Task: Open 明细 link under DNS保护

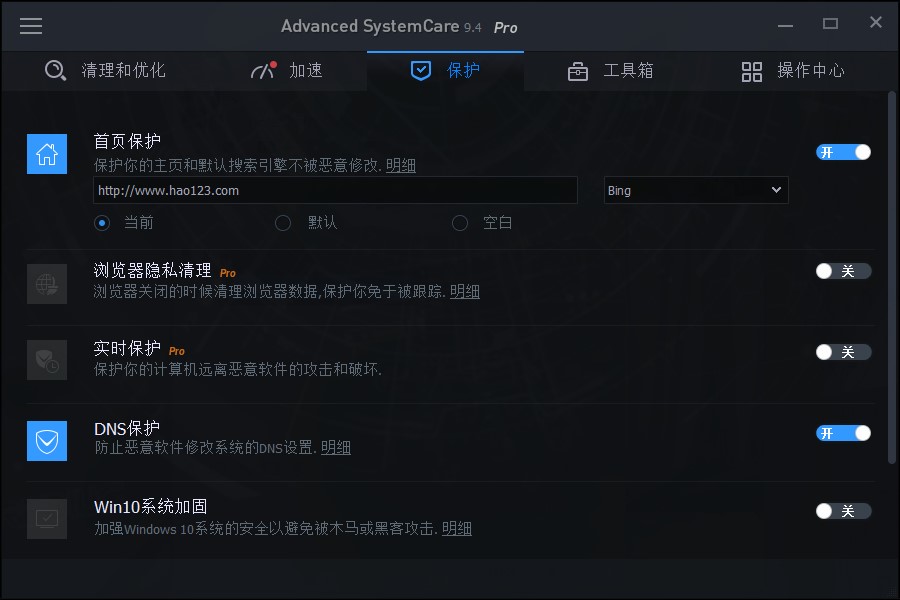Action: click(336, 447)
